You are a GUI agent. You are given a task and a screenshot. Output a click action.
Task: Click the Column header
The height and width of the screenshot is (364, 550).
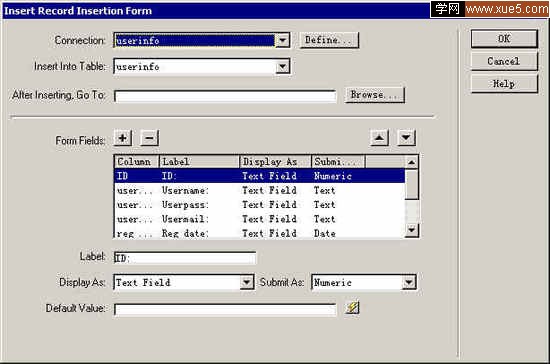pos(137,162)
